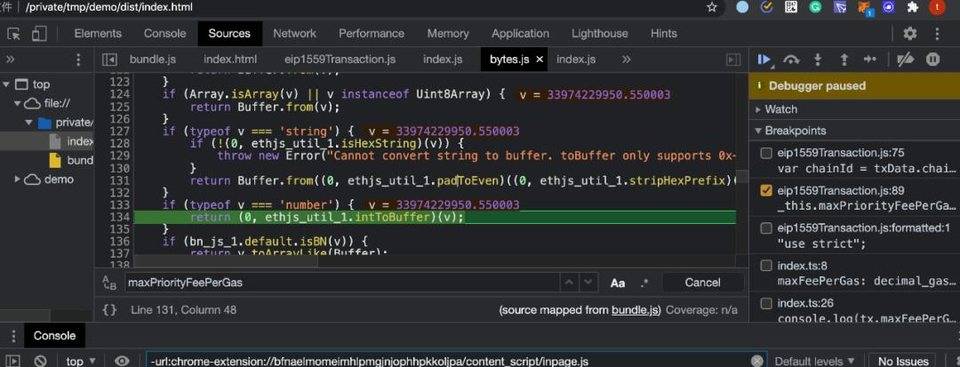The image size is (960, 367).
Task: Open the Hints panel
Action: click(x=664, y=34)
